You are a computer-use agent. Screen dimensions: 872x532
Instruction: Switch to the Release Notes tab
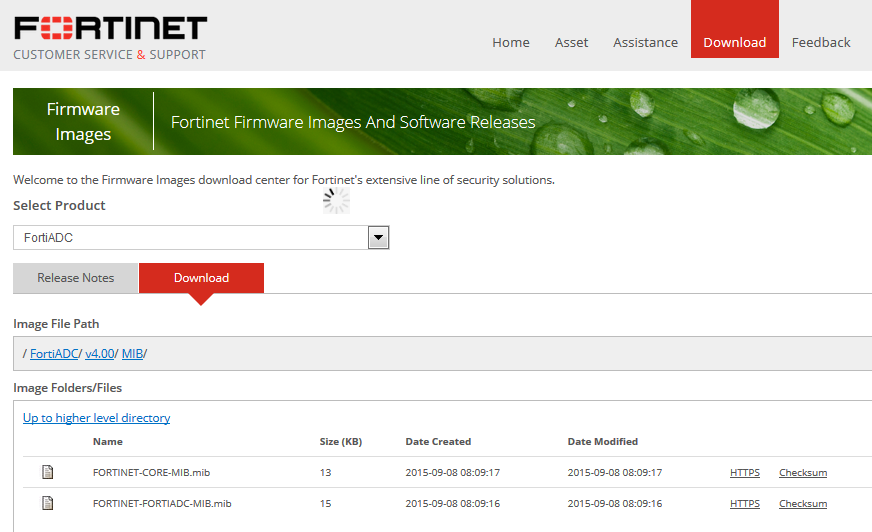76,278
